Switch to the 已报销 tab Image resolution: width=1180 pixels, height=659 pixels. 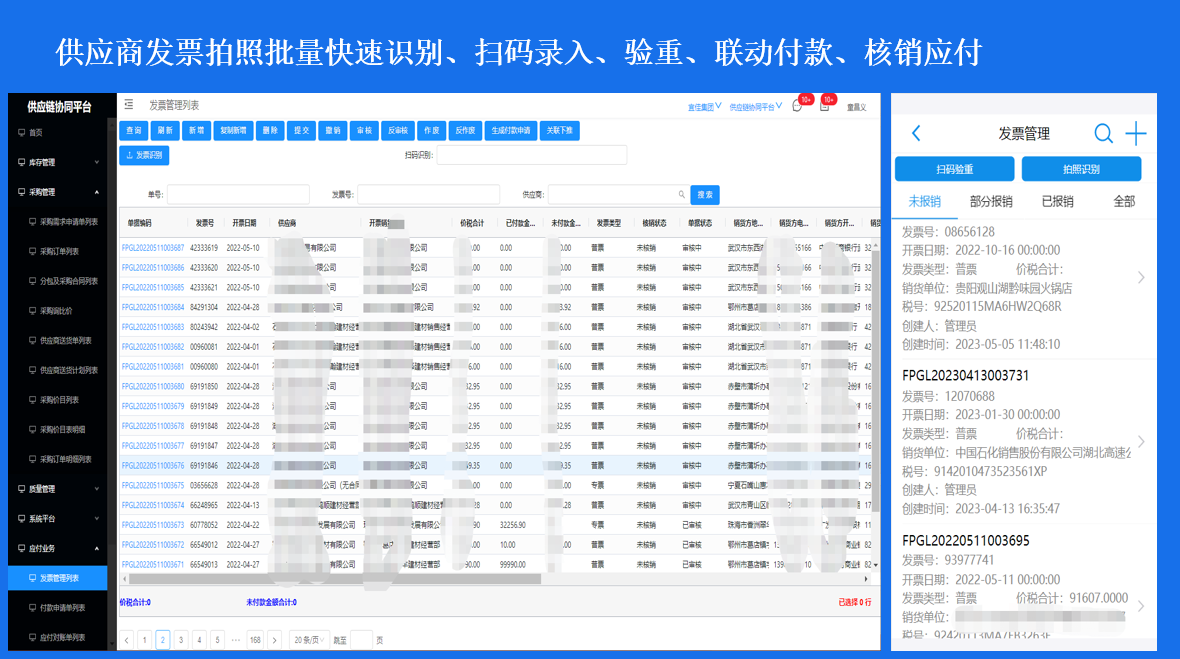[1057, 201]
